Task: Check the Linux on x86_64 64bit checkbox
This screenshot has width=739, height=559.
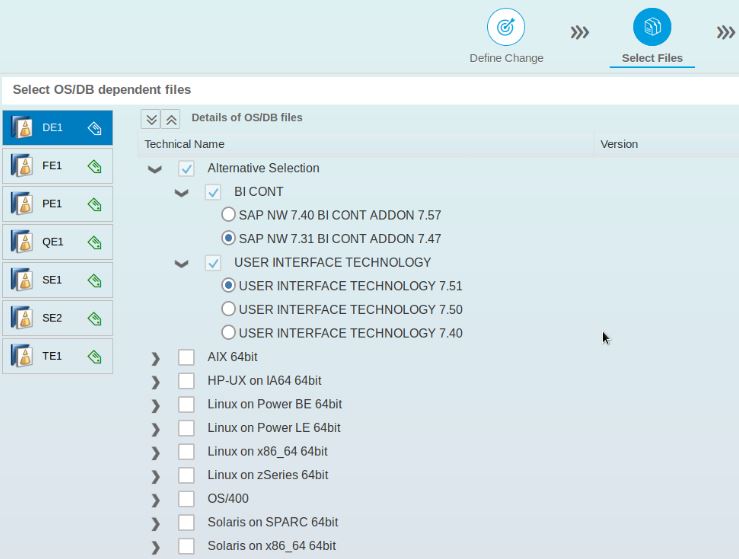Action: click(x=186, y=451)
